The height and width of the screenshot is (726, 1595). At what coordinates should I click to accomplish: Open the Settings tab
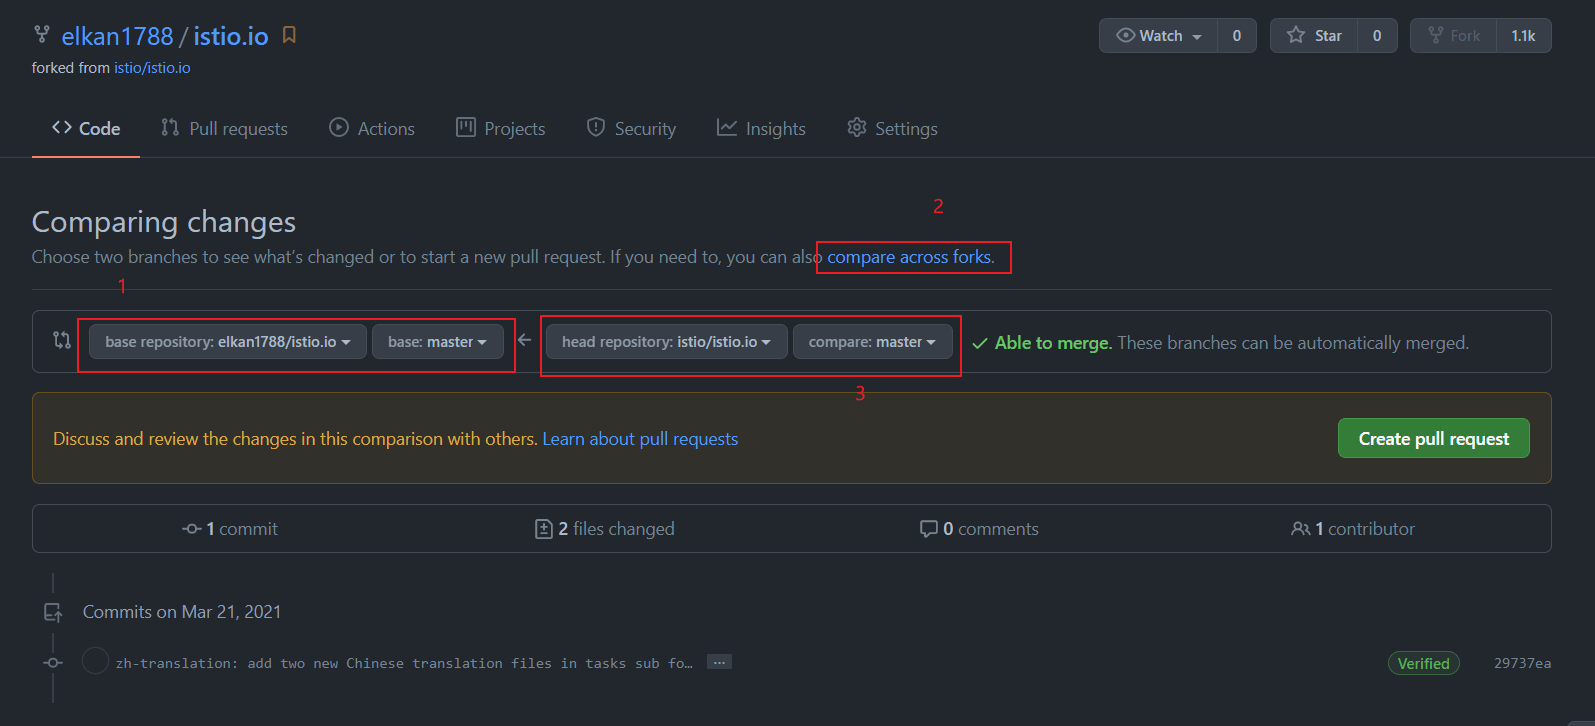coord(892,128)
